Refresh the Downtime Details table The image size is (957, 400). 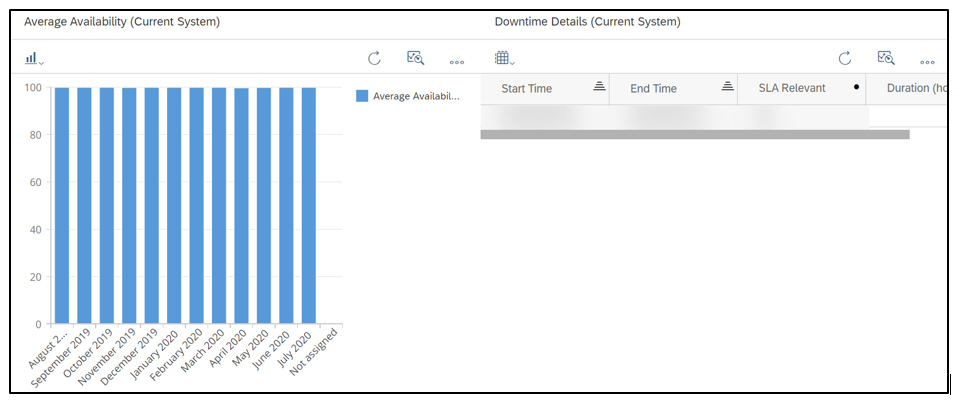click(x=845, y=59)
